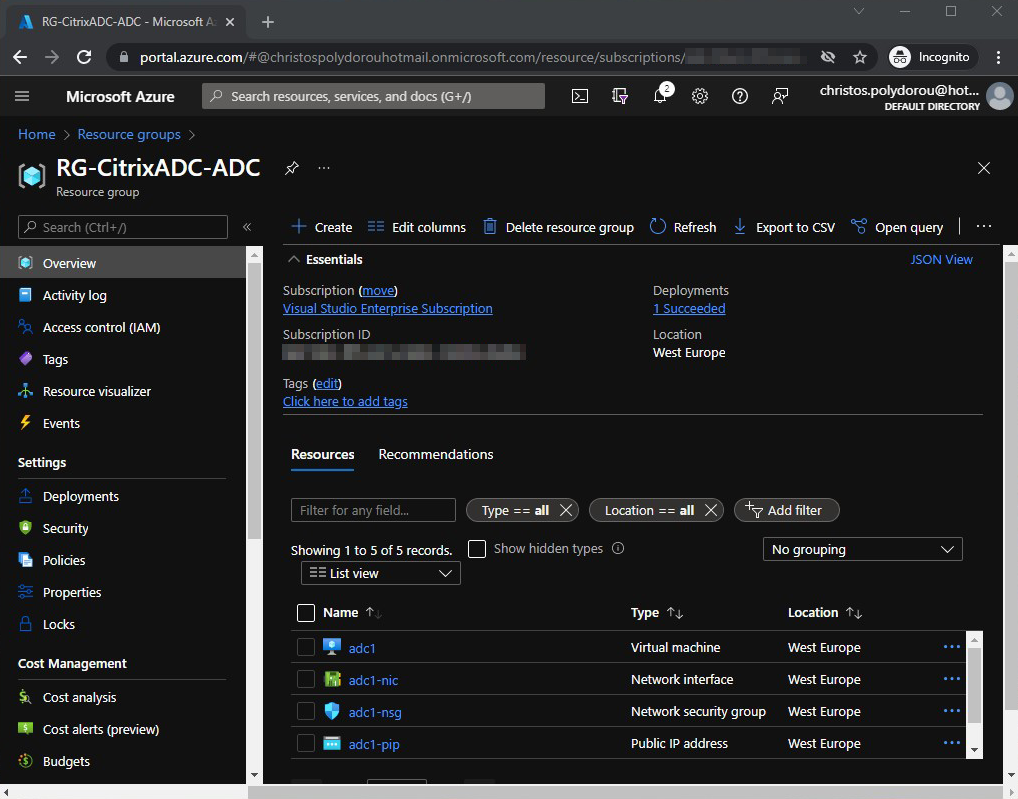The width and height of the screenshot is (1018, 799).
Task: Click Add filter button
Action: (x=786, y=510)
